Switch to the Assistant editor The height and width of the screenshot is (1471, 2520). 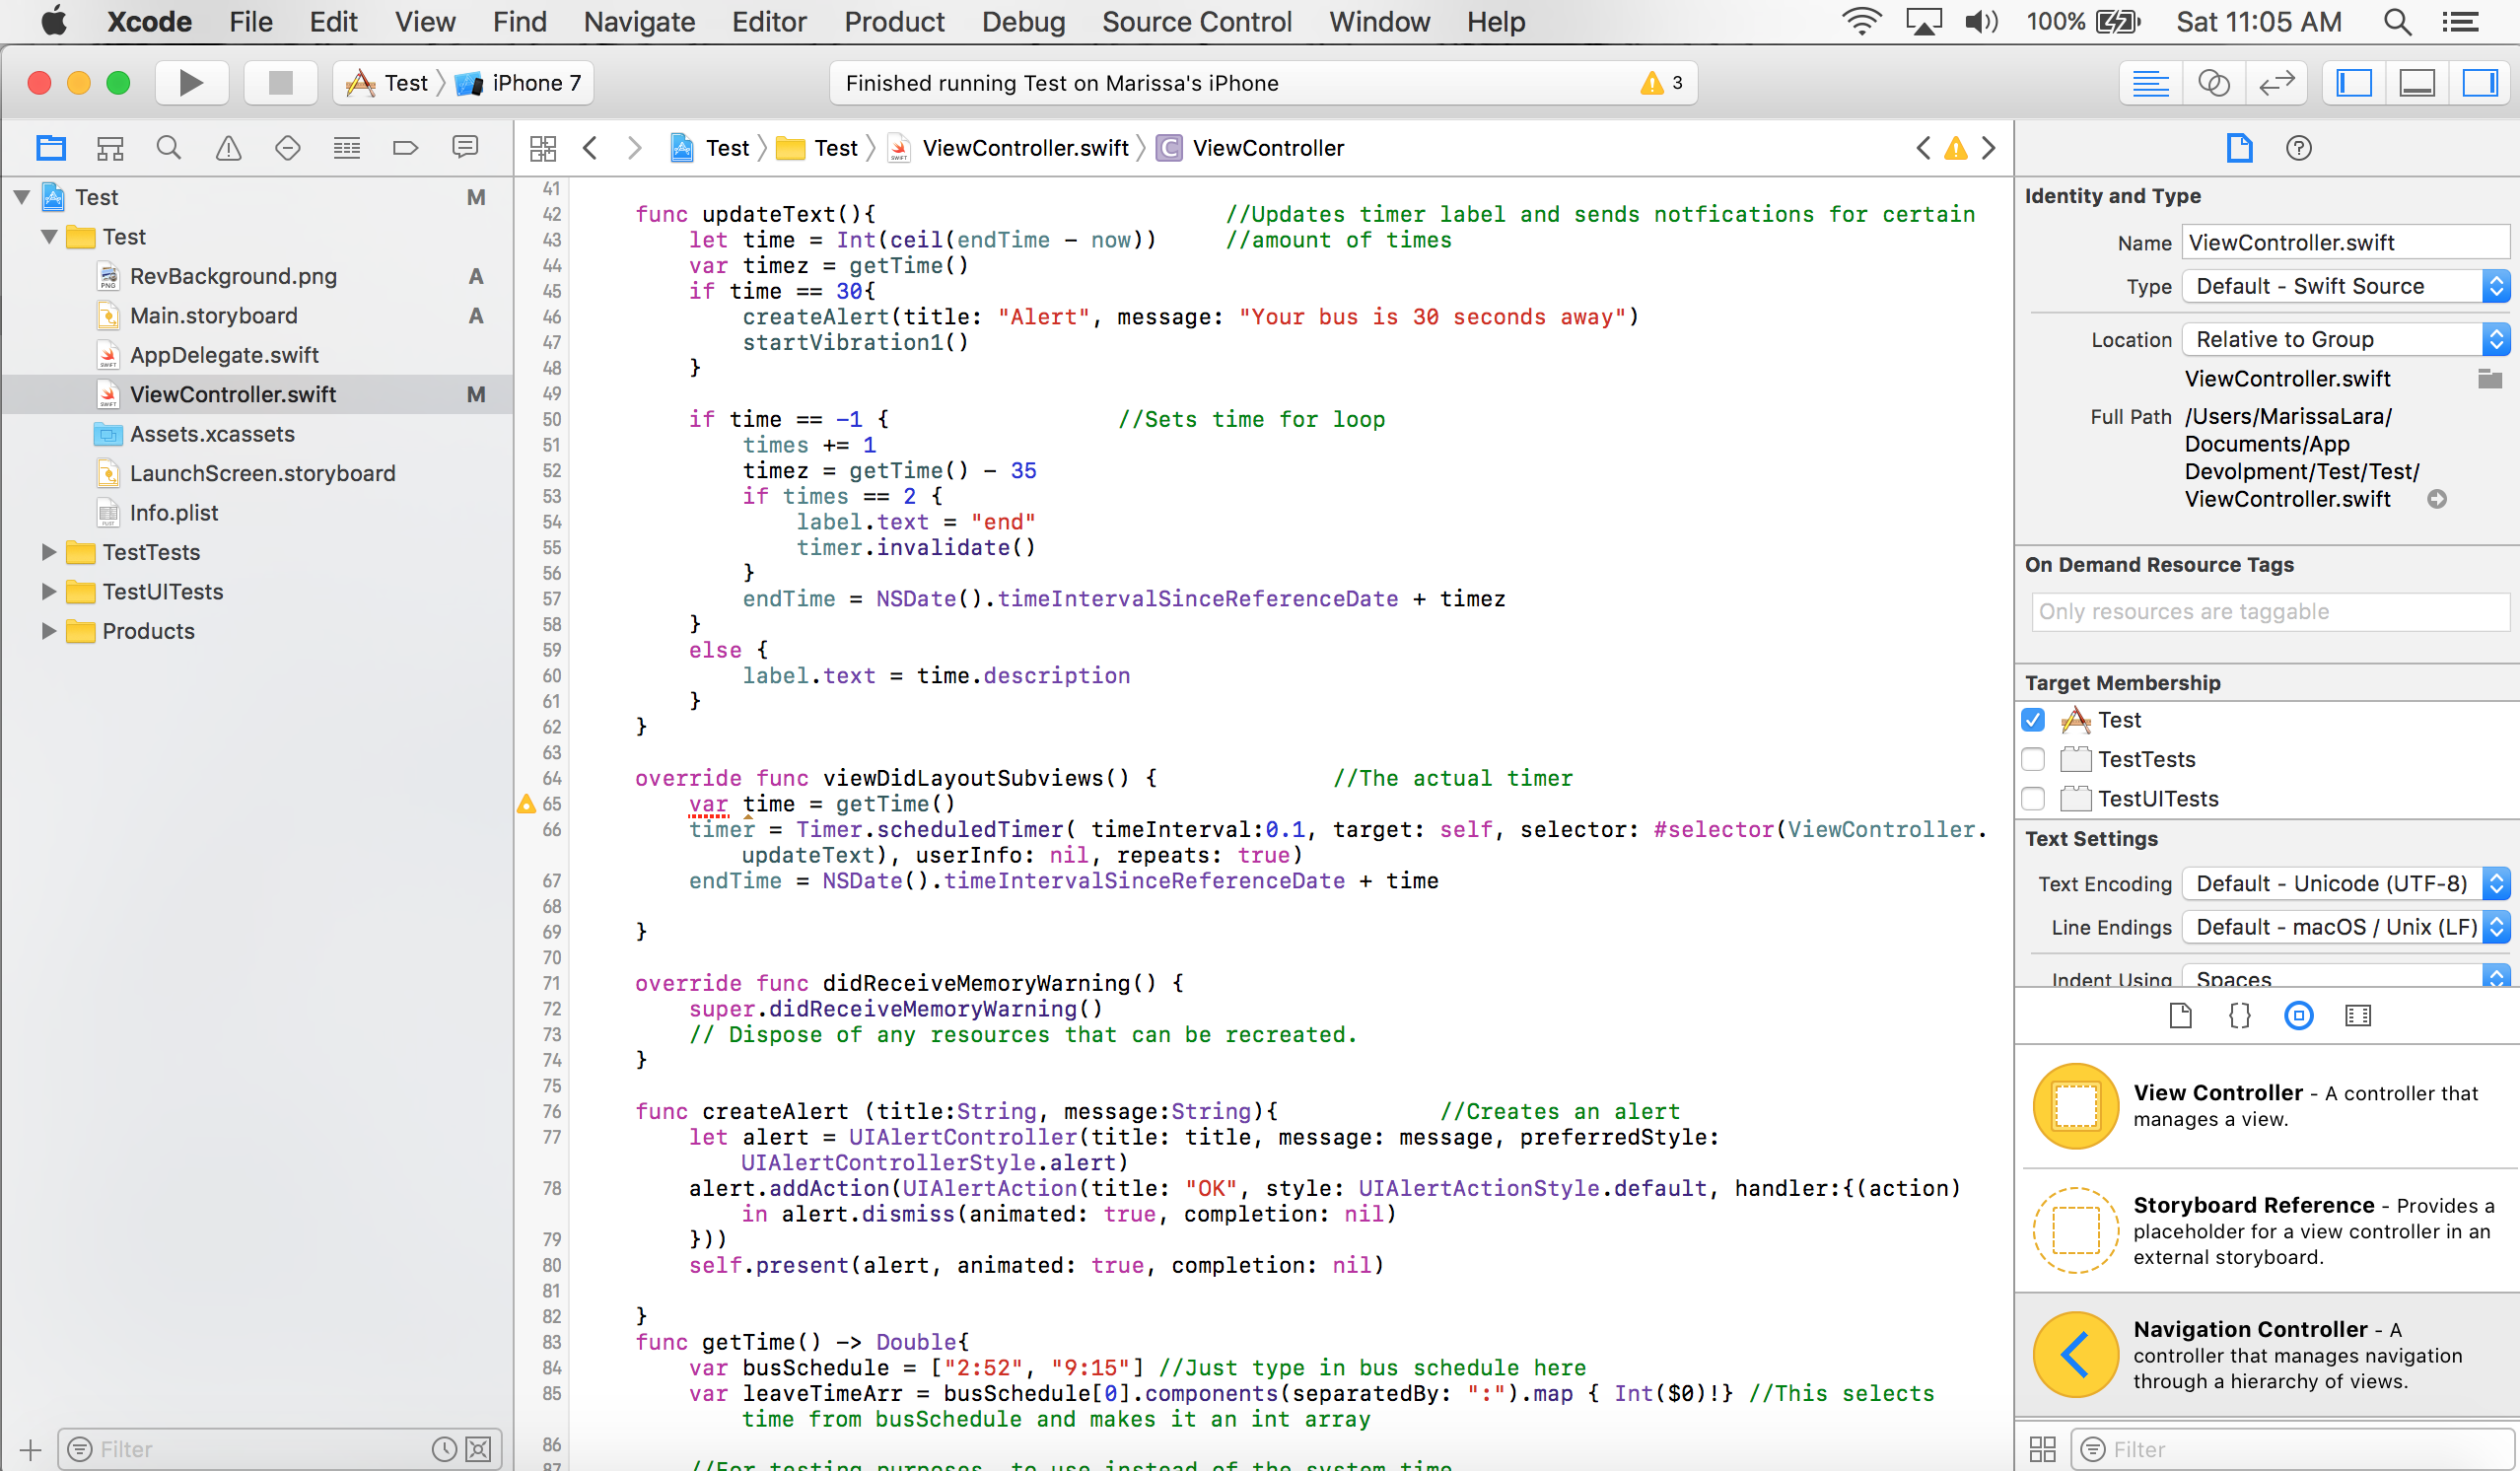click(x=2214, y=83)
